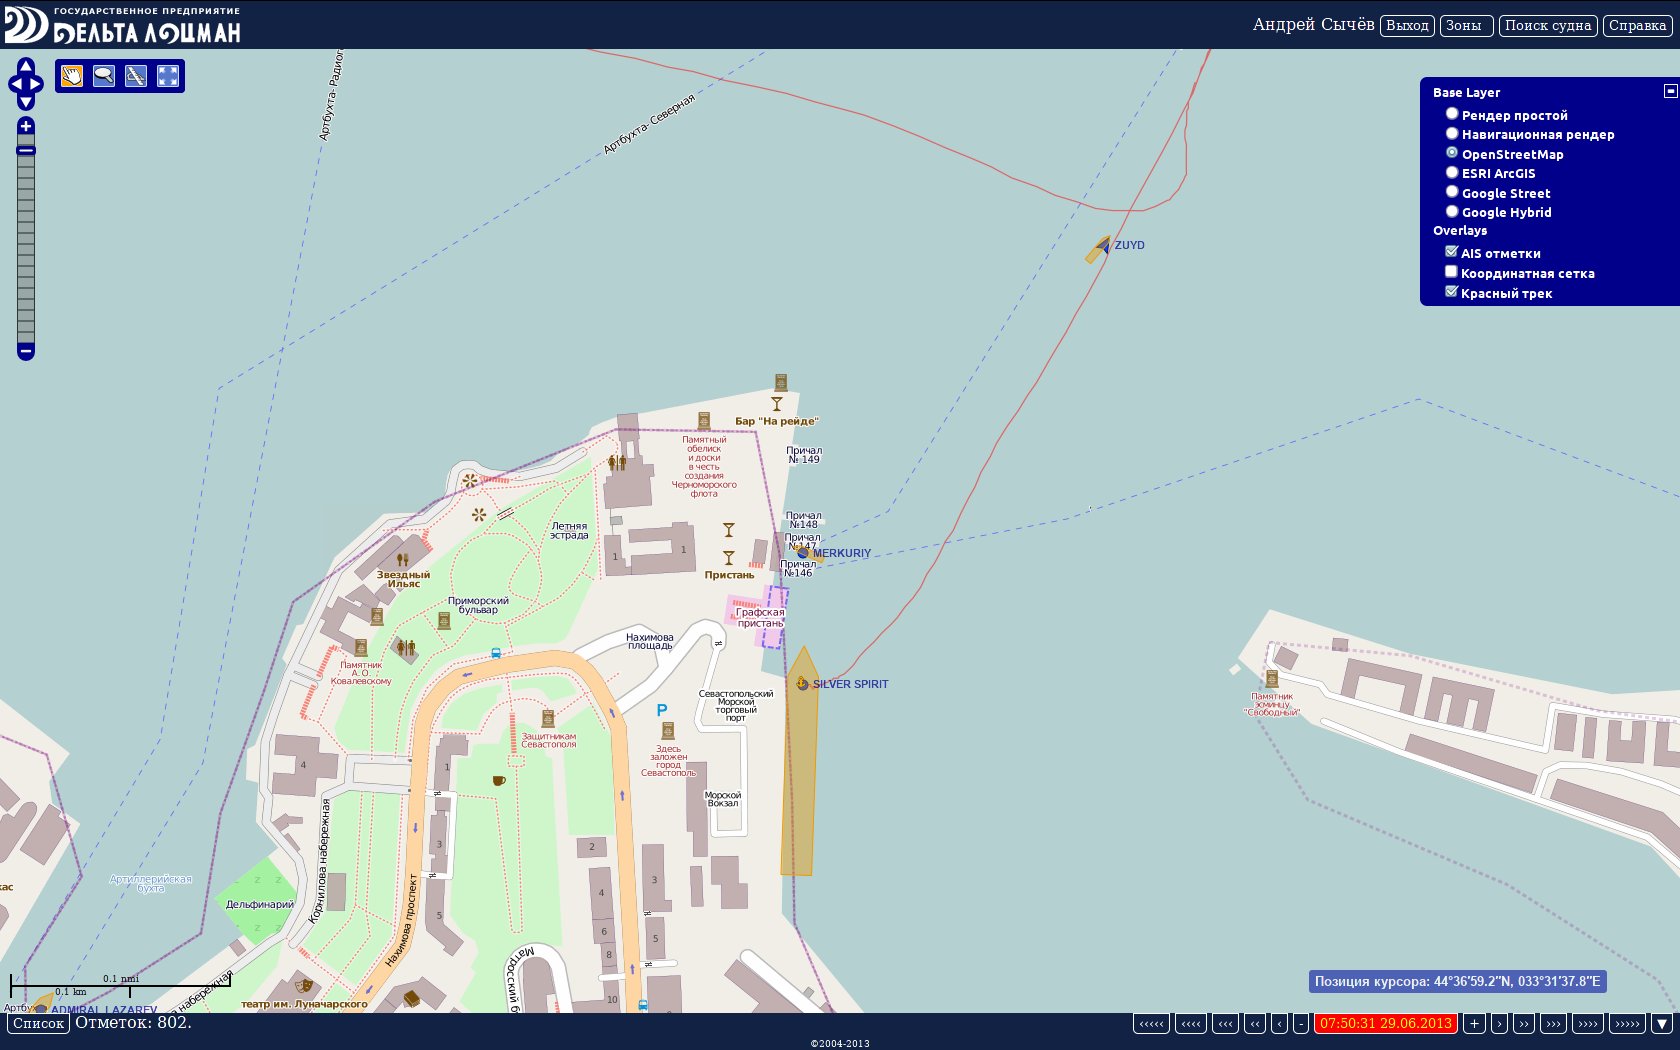This screenshot has width=1680, height=1050.
Task: Click the zoom to full extent icon
Action: click(x=168, y=76)
